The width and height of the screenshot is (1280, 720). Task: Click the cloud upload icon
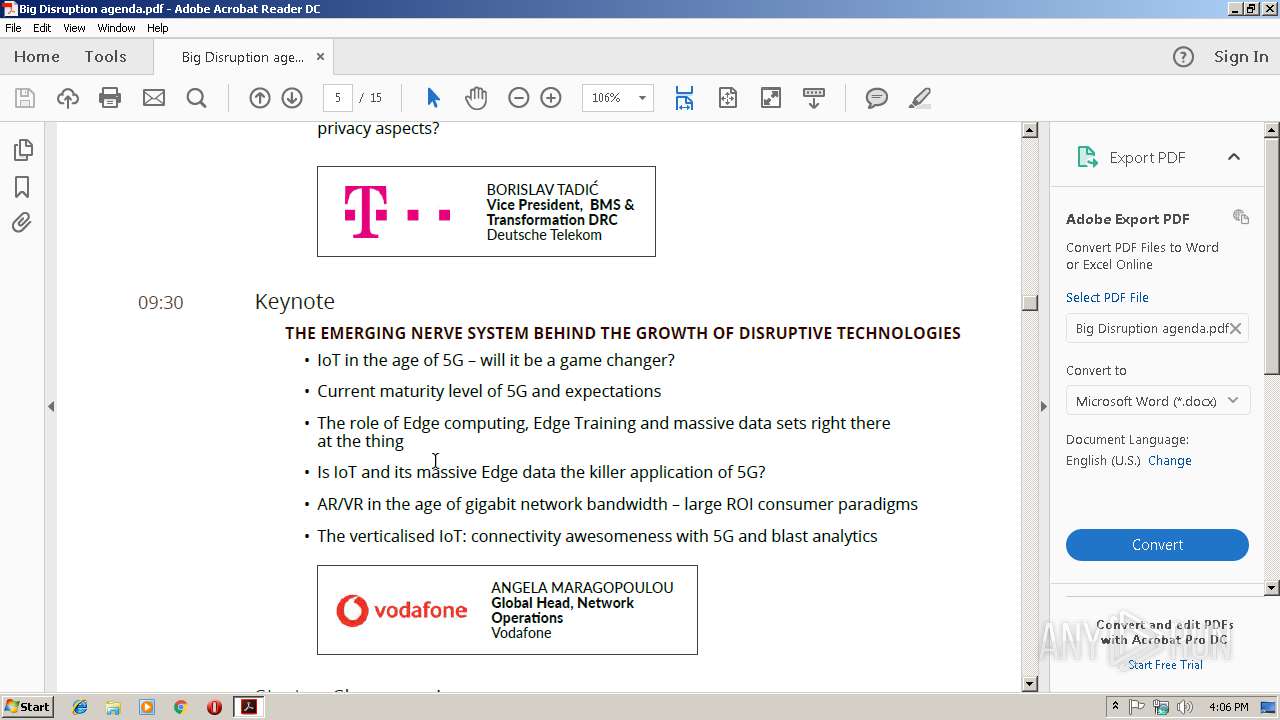tap(68, 98)
